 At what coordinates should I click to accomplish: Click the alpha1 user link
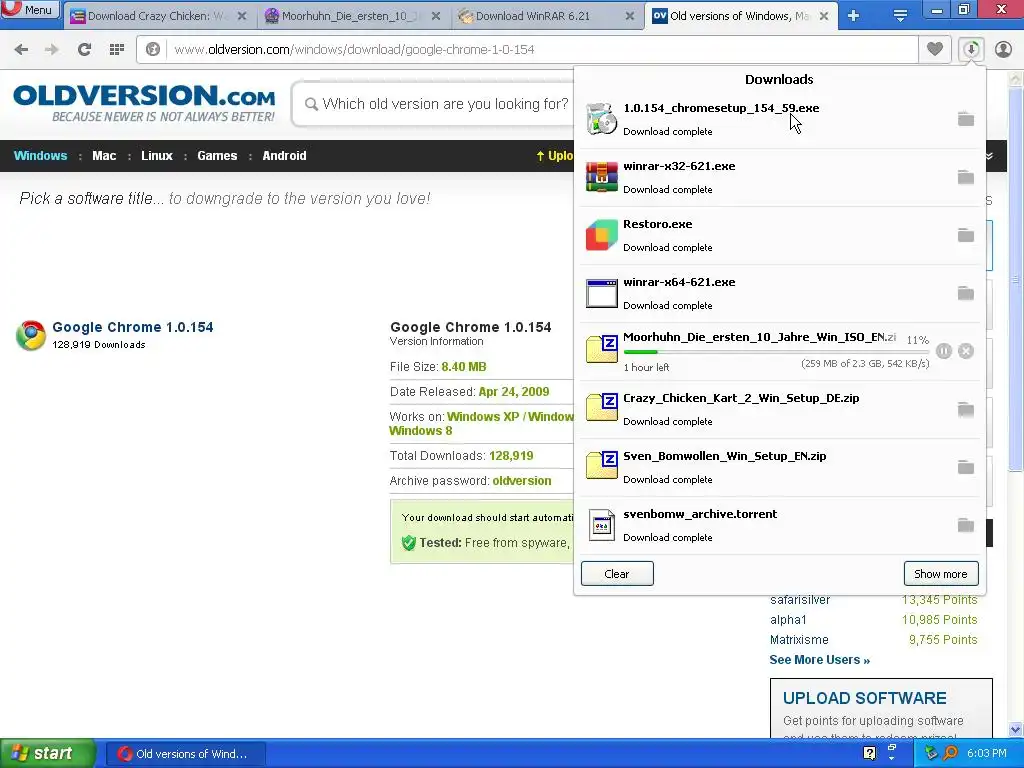[788, 620]
